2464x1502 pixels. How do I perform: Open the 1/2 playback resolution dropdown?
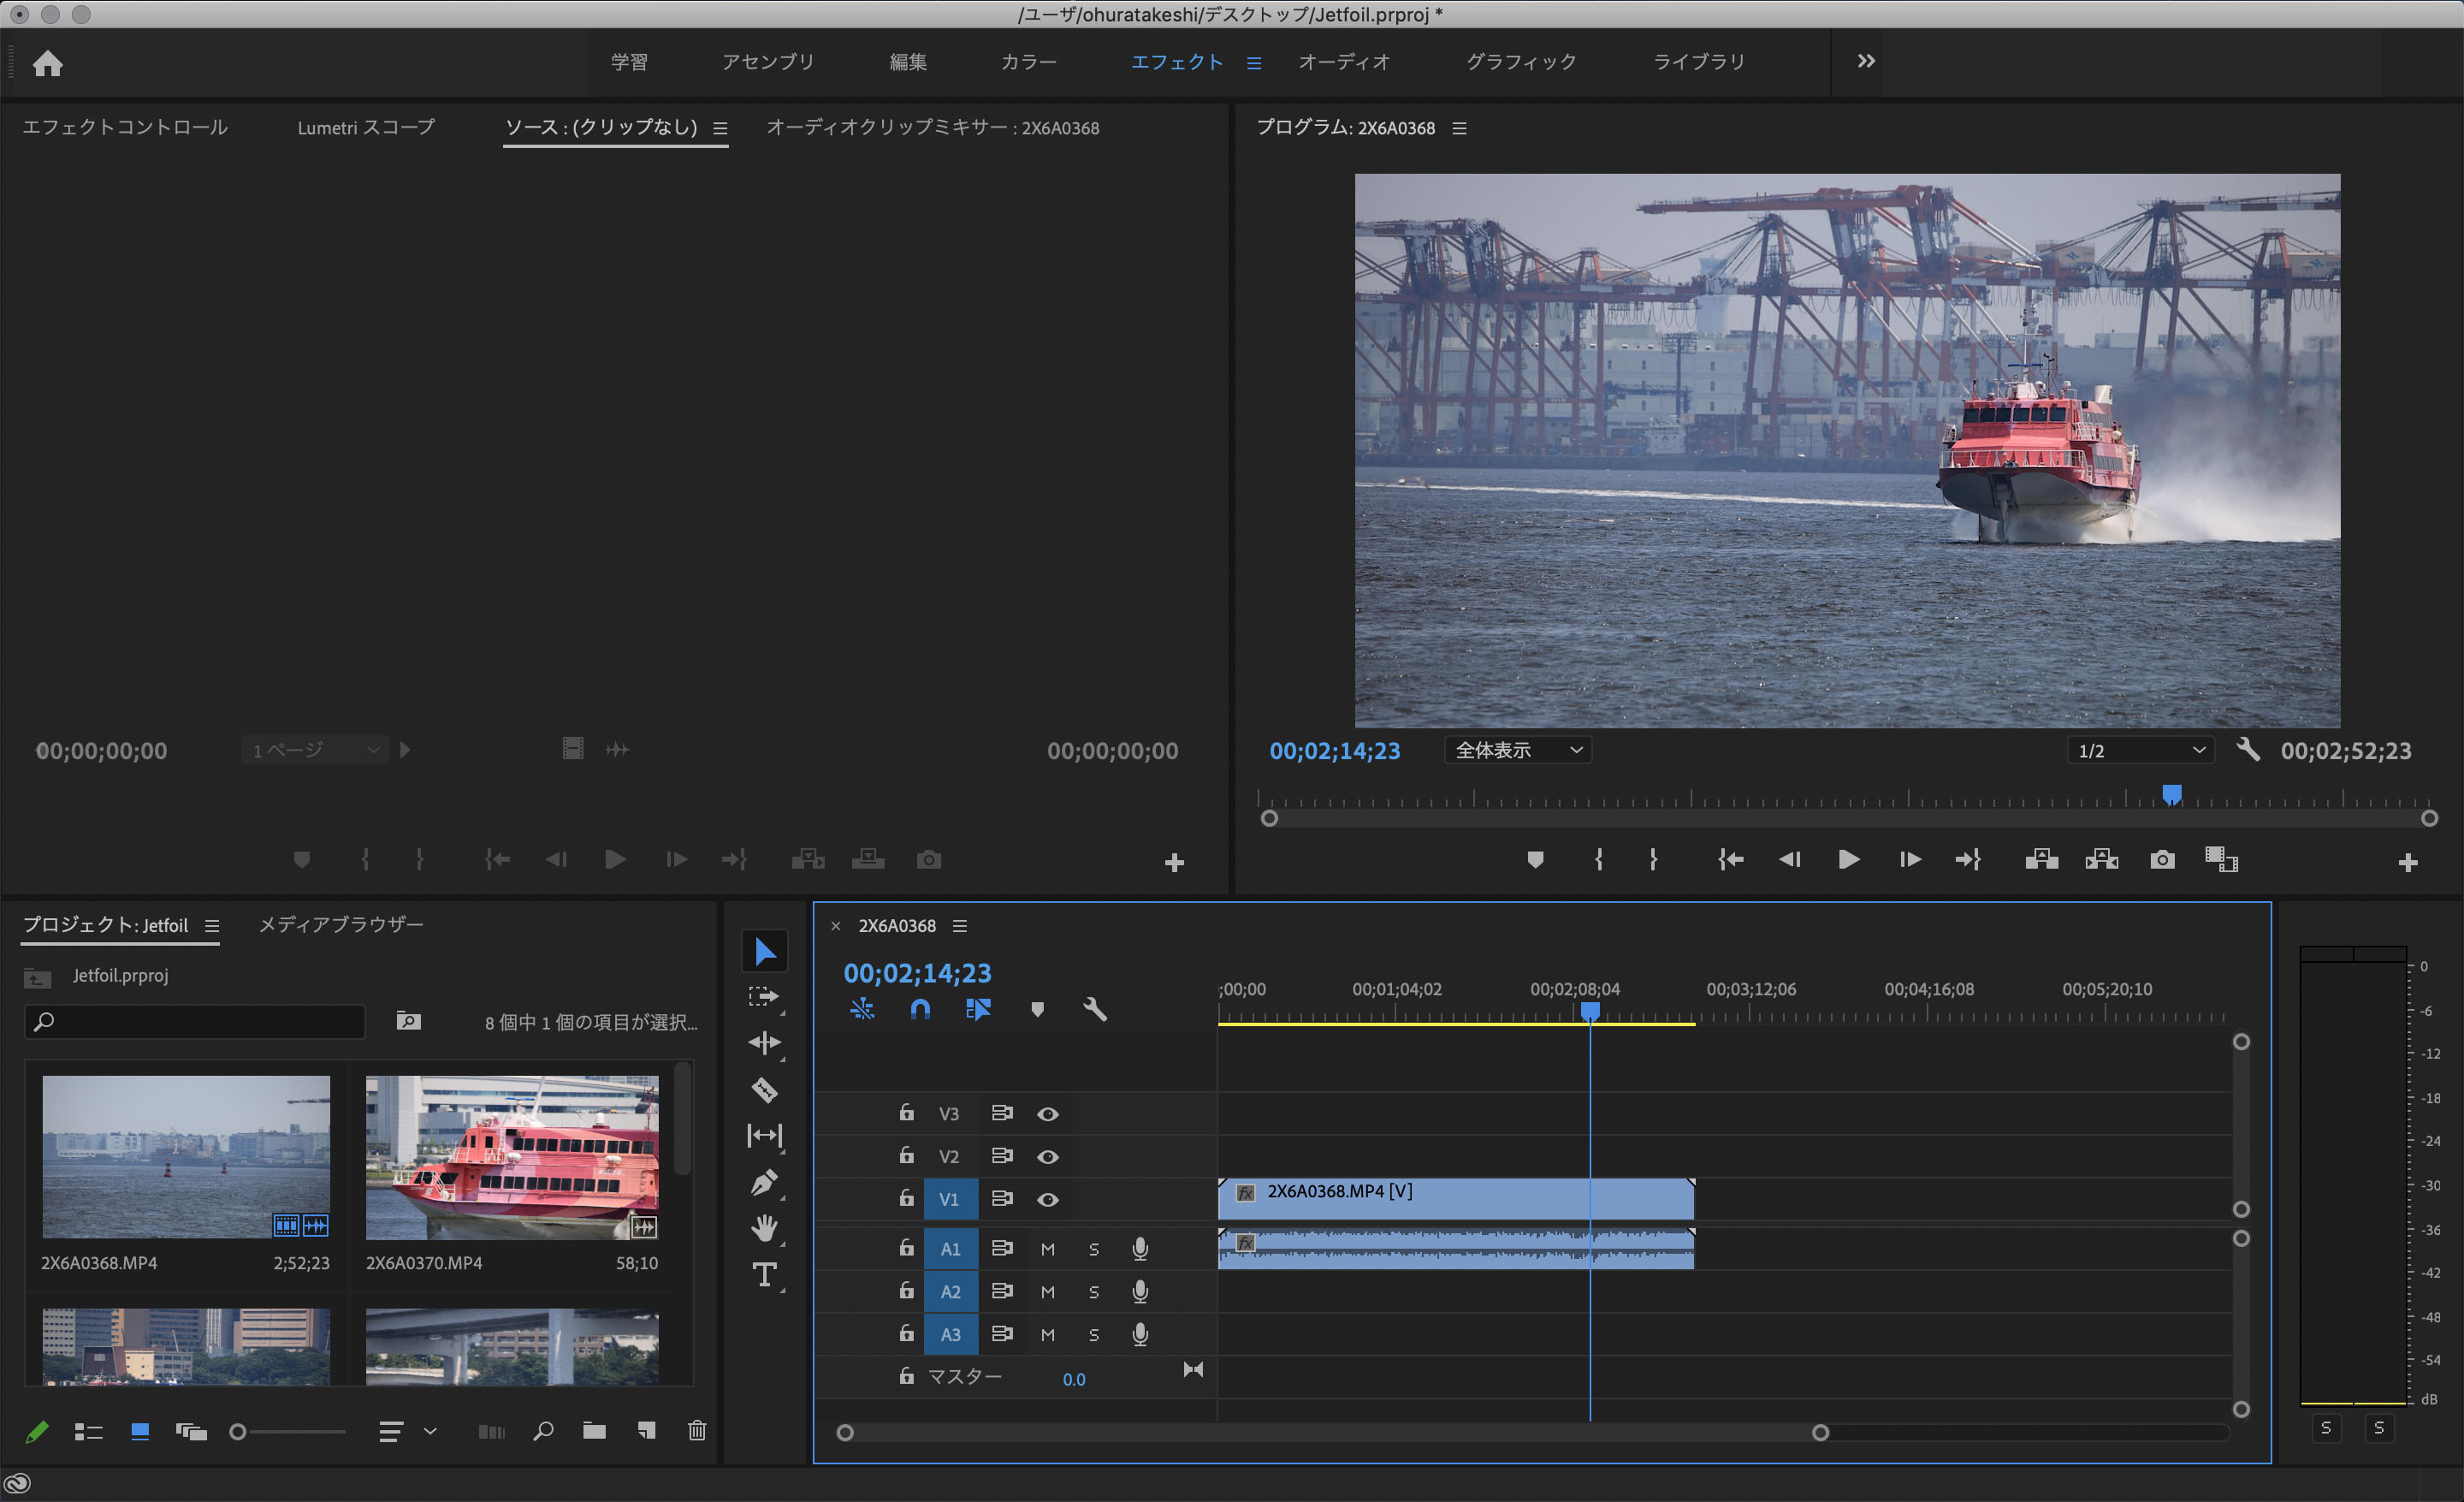[2141, 750]
